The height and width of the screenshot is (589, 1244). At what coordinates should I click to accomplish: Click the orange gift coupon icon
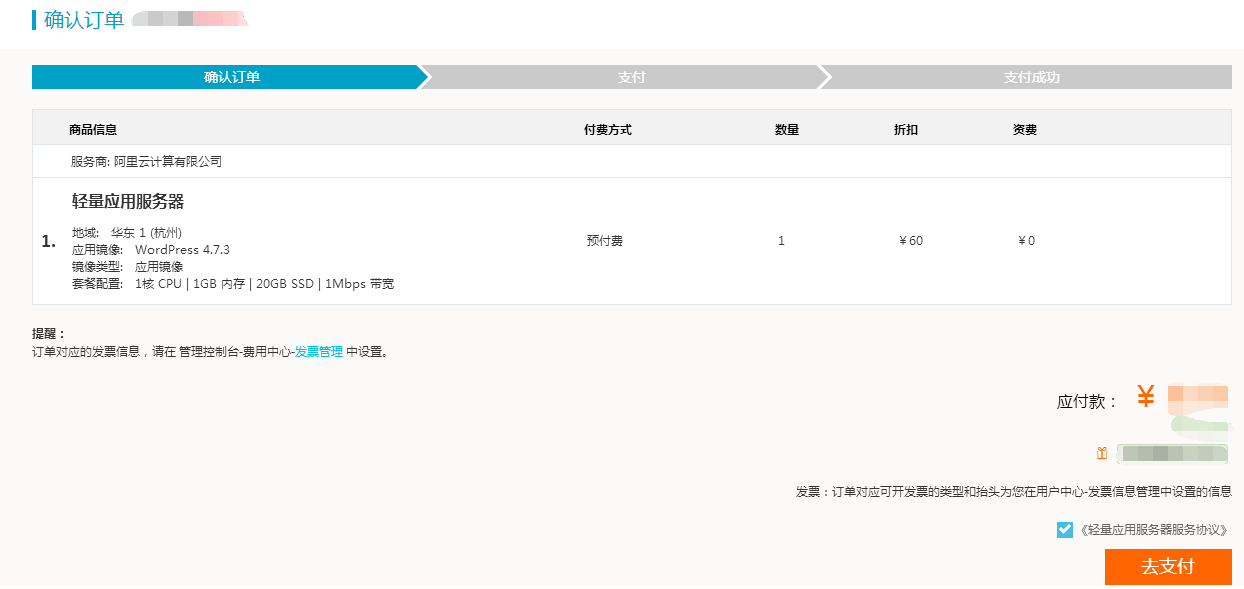pos(1101,454)
